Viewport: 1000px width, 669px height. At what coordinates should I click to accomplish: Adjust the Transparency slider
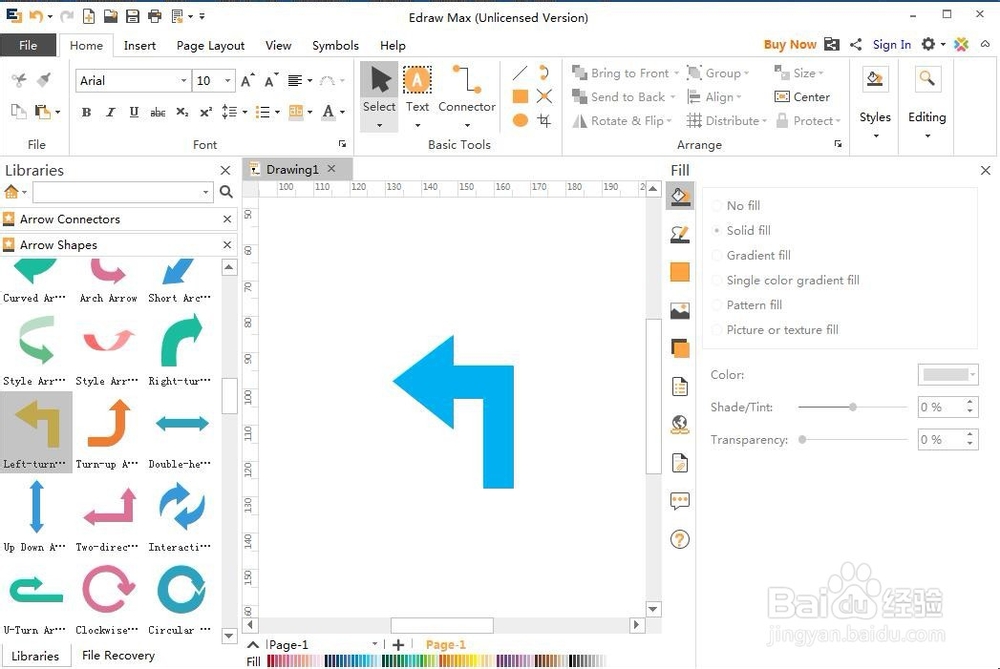pos(802,439)
